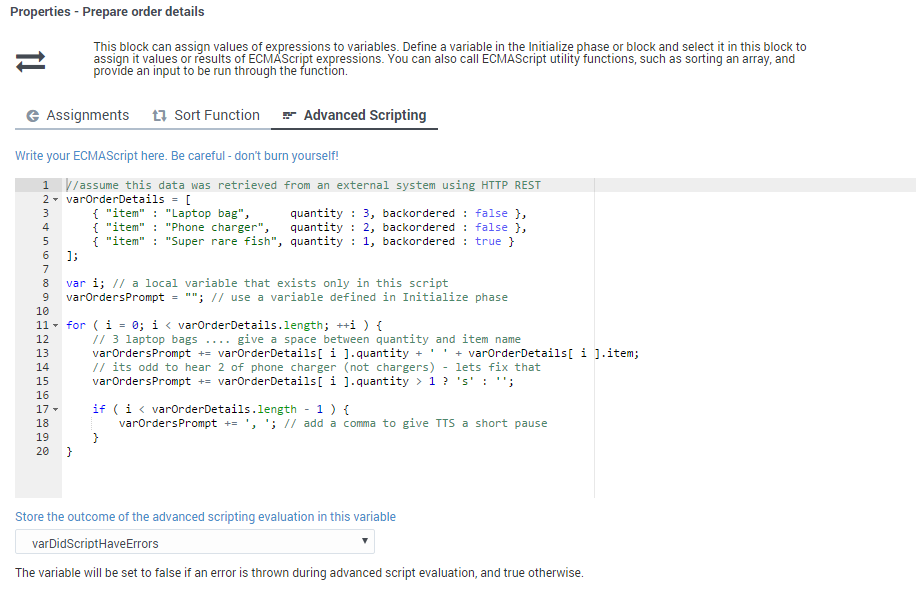The image size is (922, 590).
Task: Click the "Properties - Prepare order details" heading
Action: coord(107,12)
